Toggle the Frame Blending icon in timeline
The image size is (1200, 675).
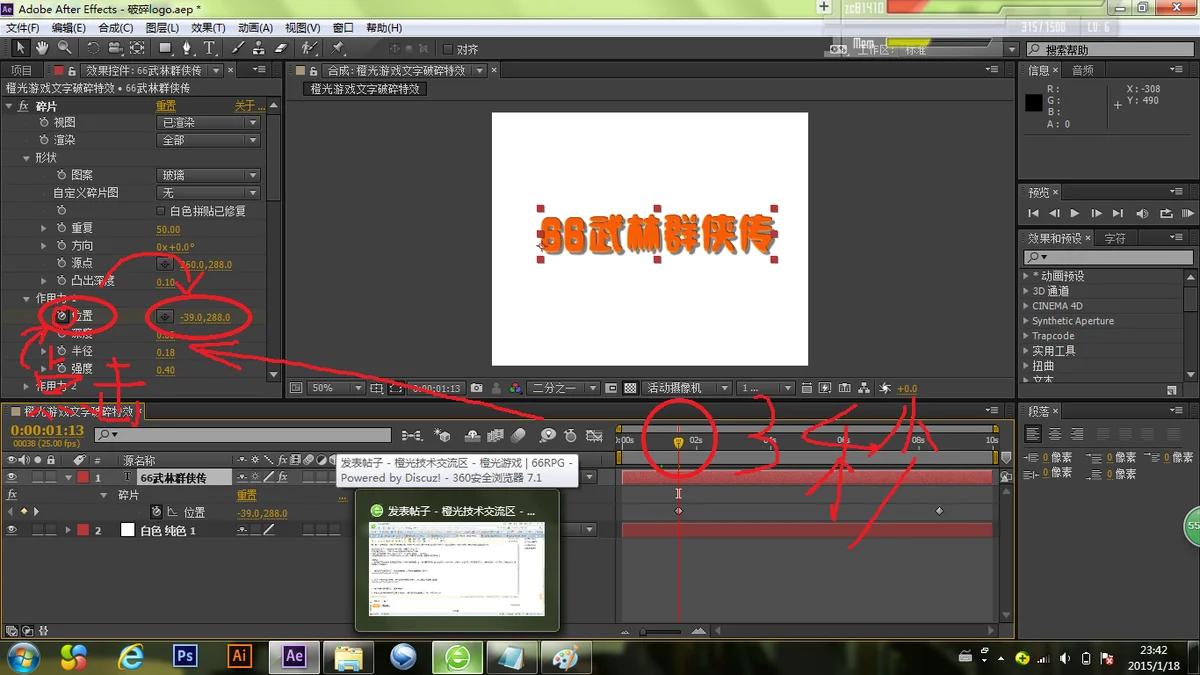click(496, 435)
